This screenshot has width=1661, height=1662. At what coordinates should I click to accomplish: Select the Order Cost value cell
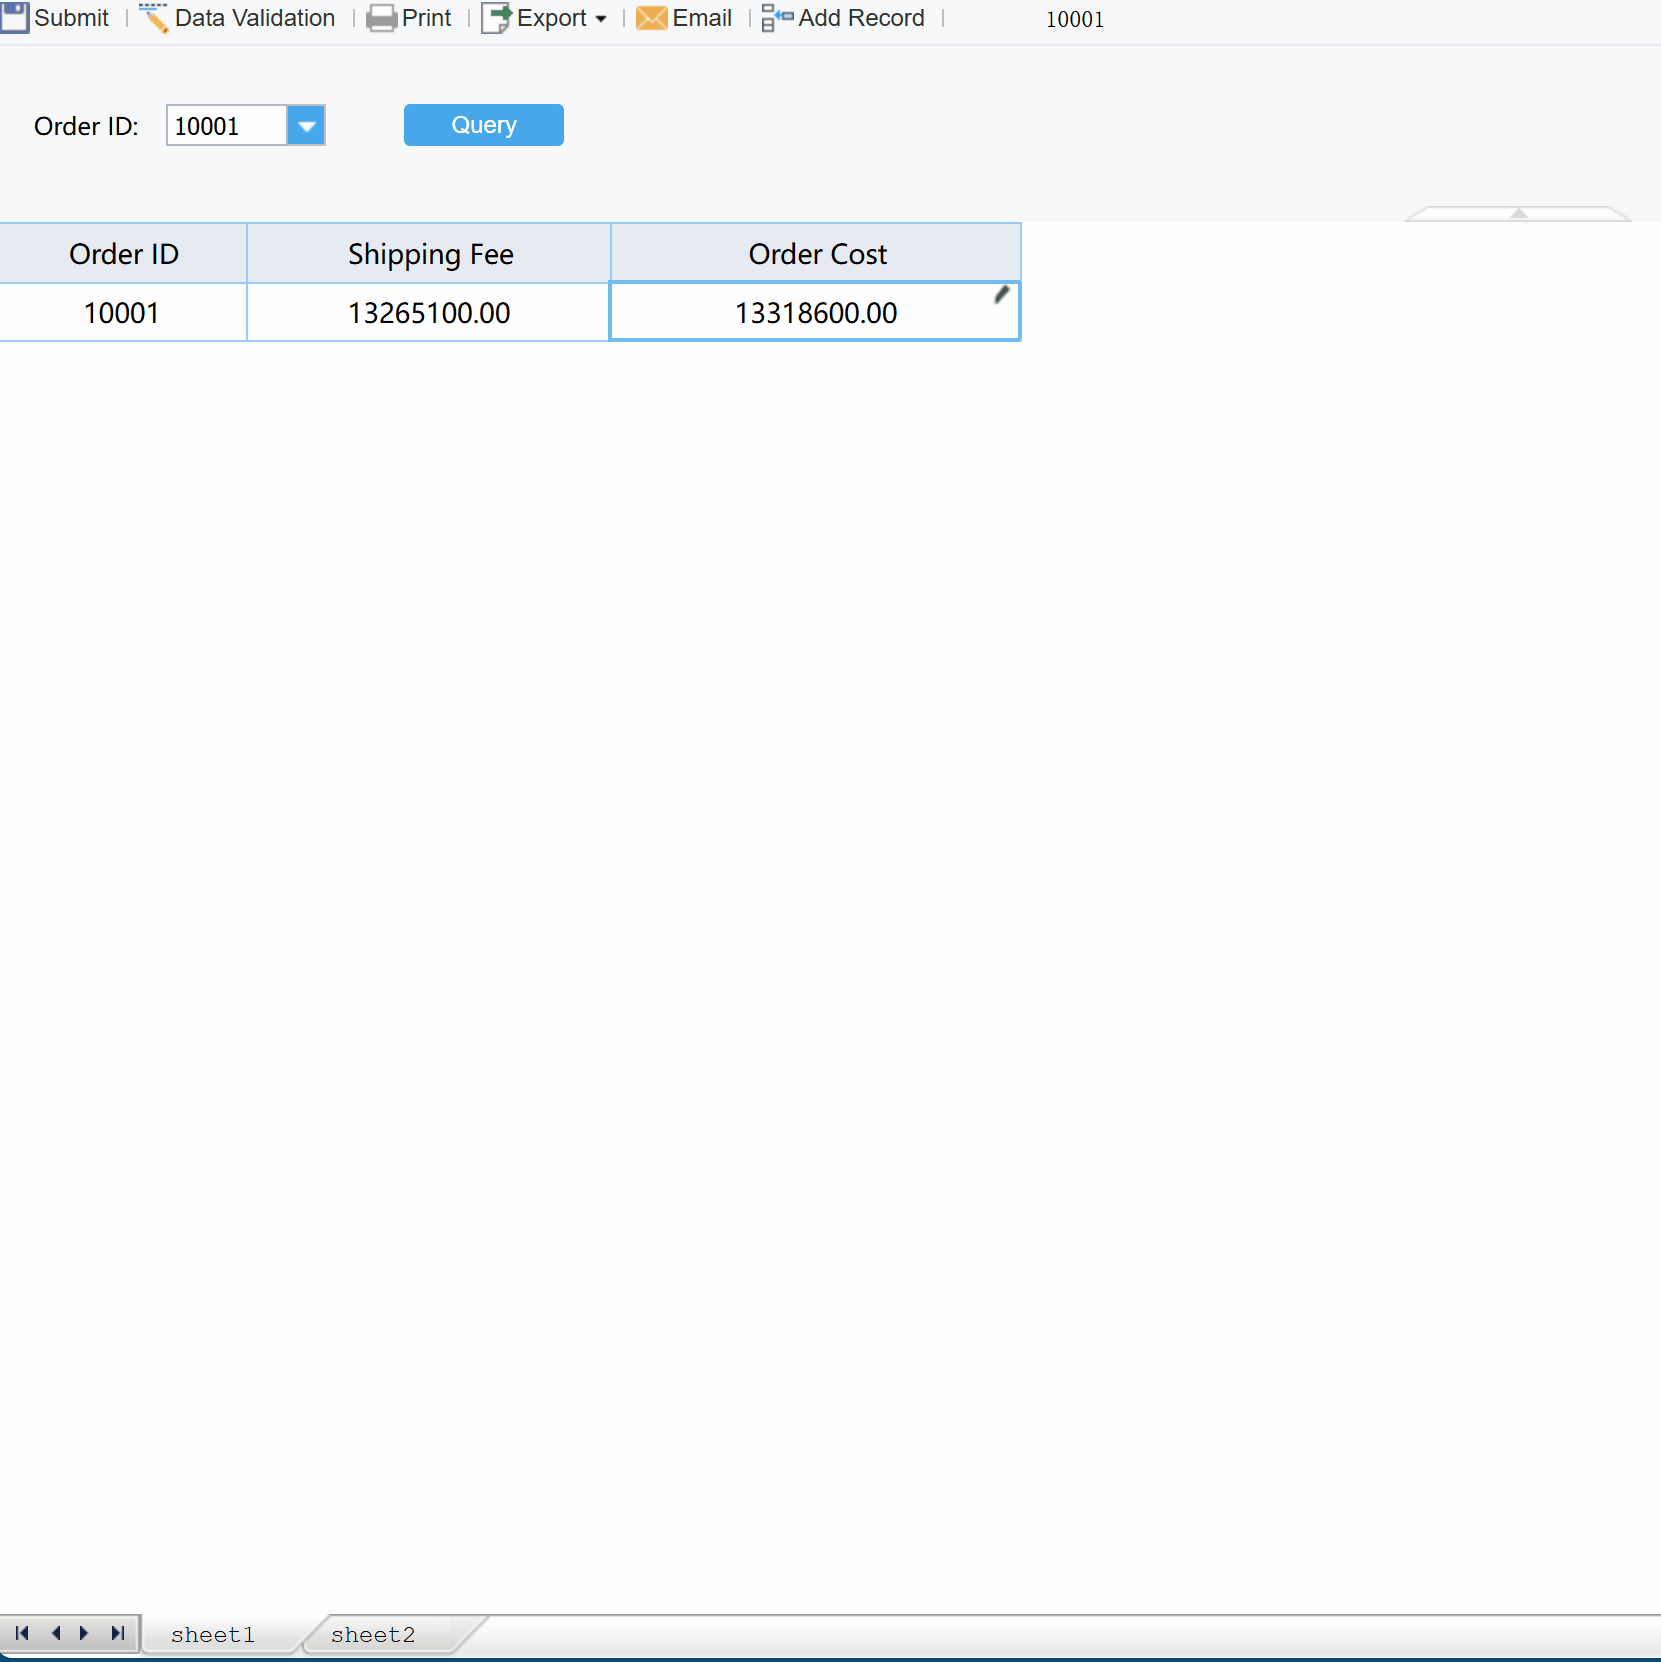click(815, 311)
